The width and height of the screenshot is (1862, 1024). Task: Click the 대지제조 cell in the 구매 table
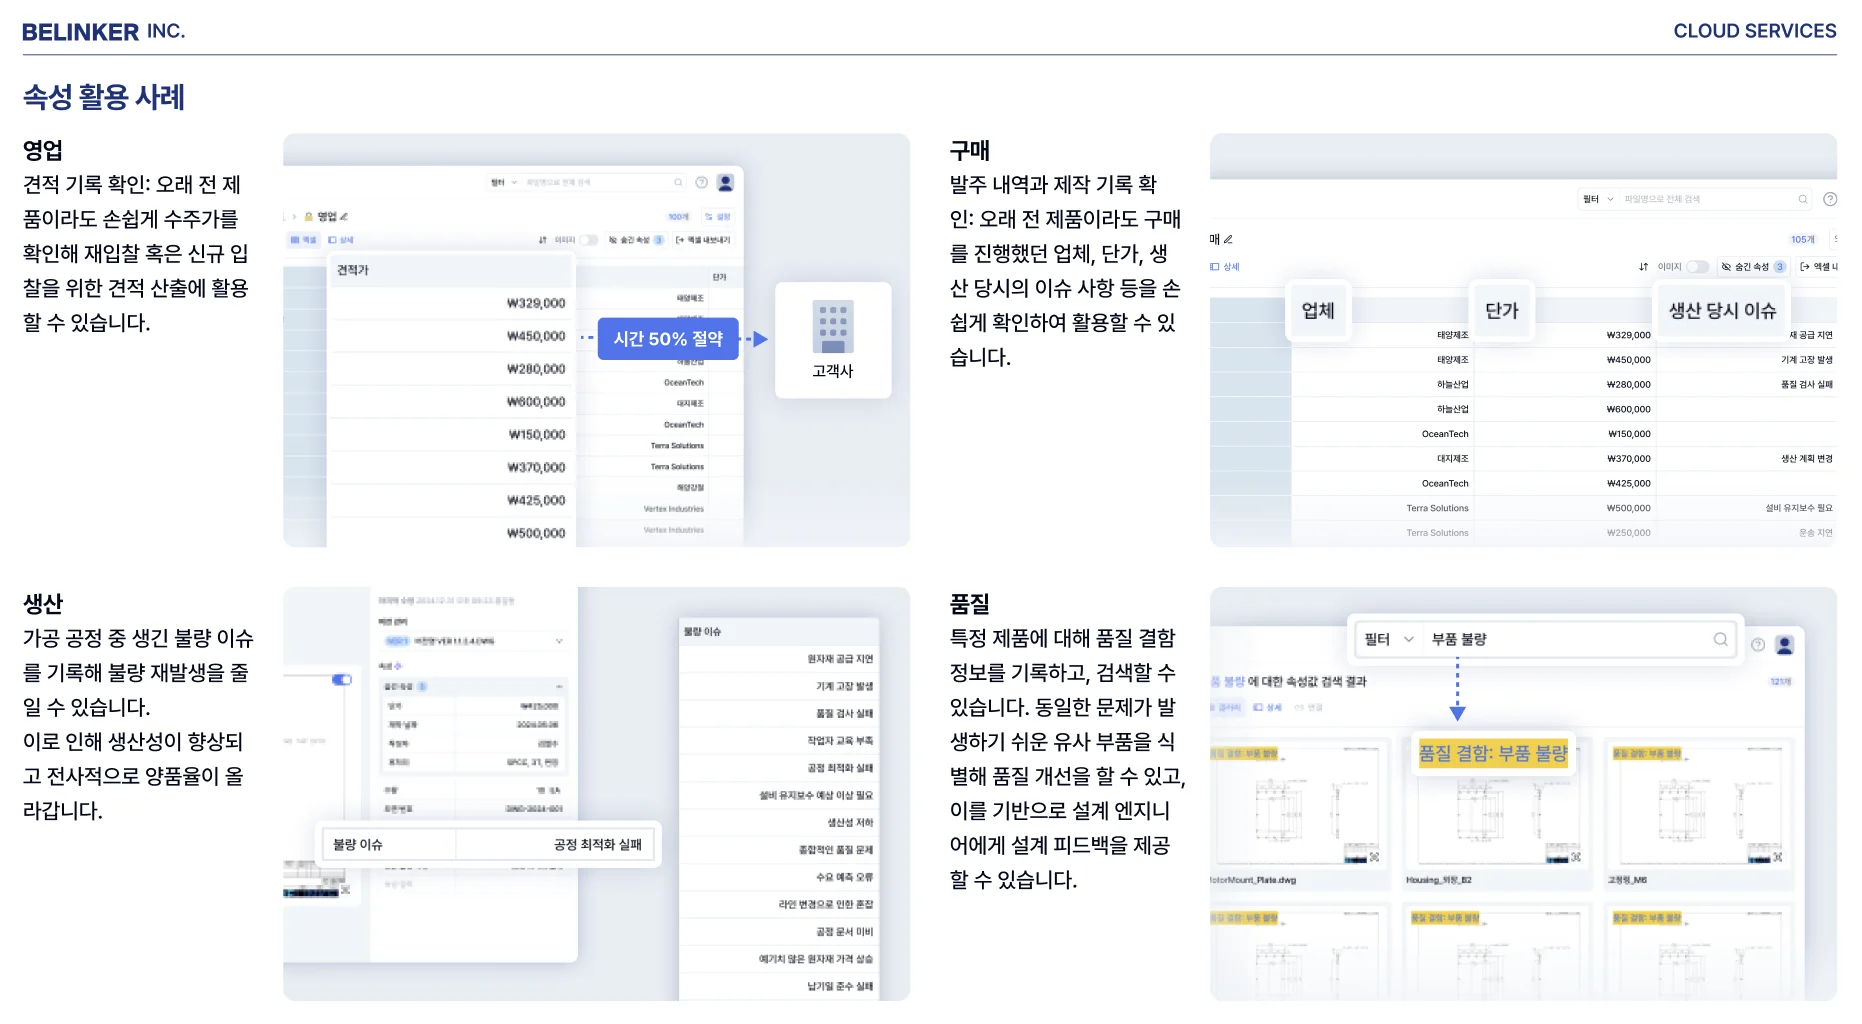pyautogui.click(x=1453, y=459)
